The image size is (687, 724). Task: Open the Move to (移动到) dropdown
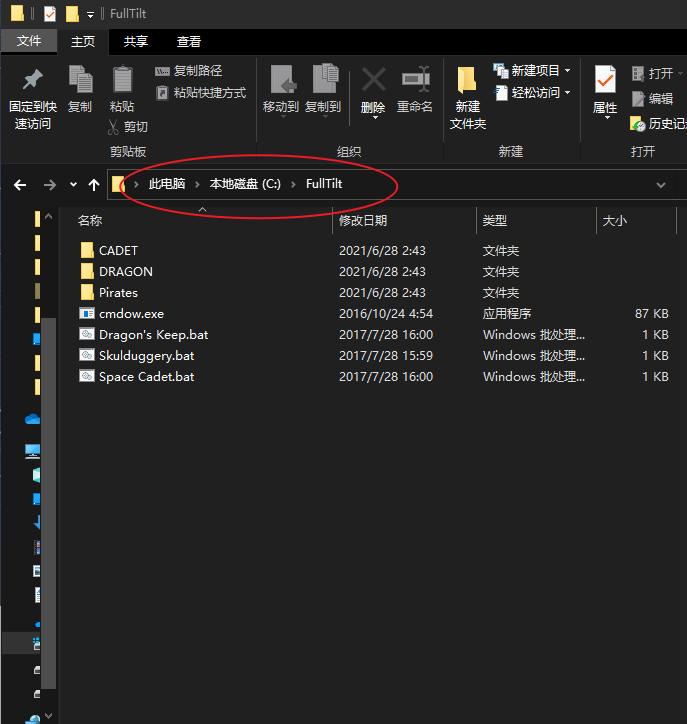click(281, 91)
